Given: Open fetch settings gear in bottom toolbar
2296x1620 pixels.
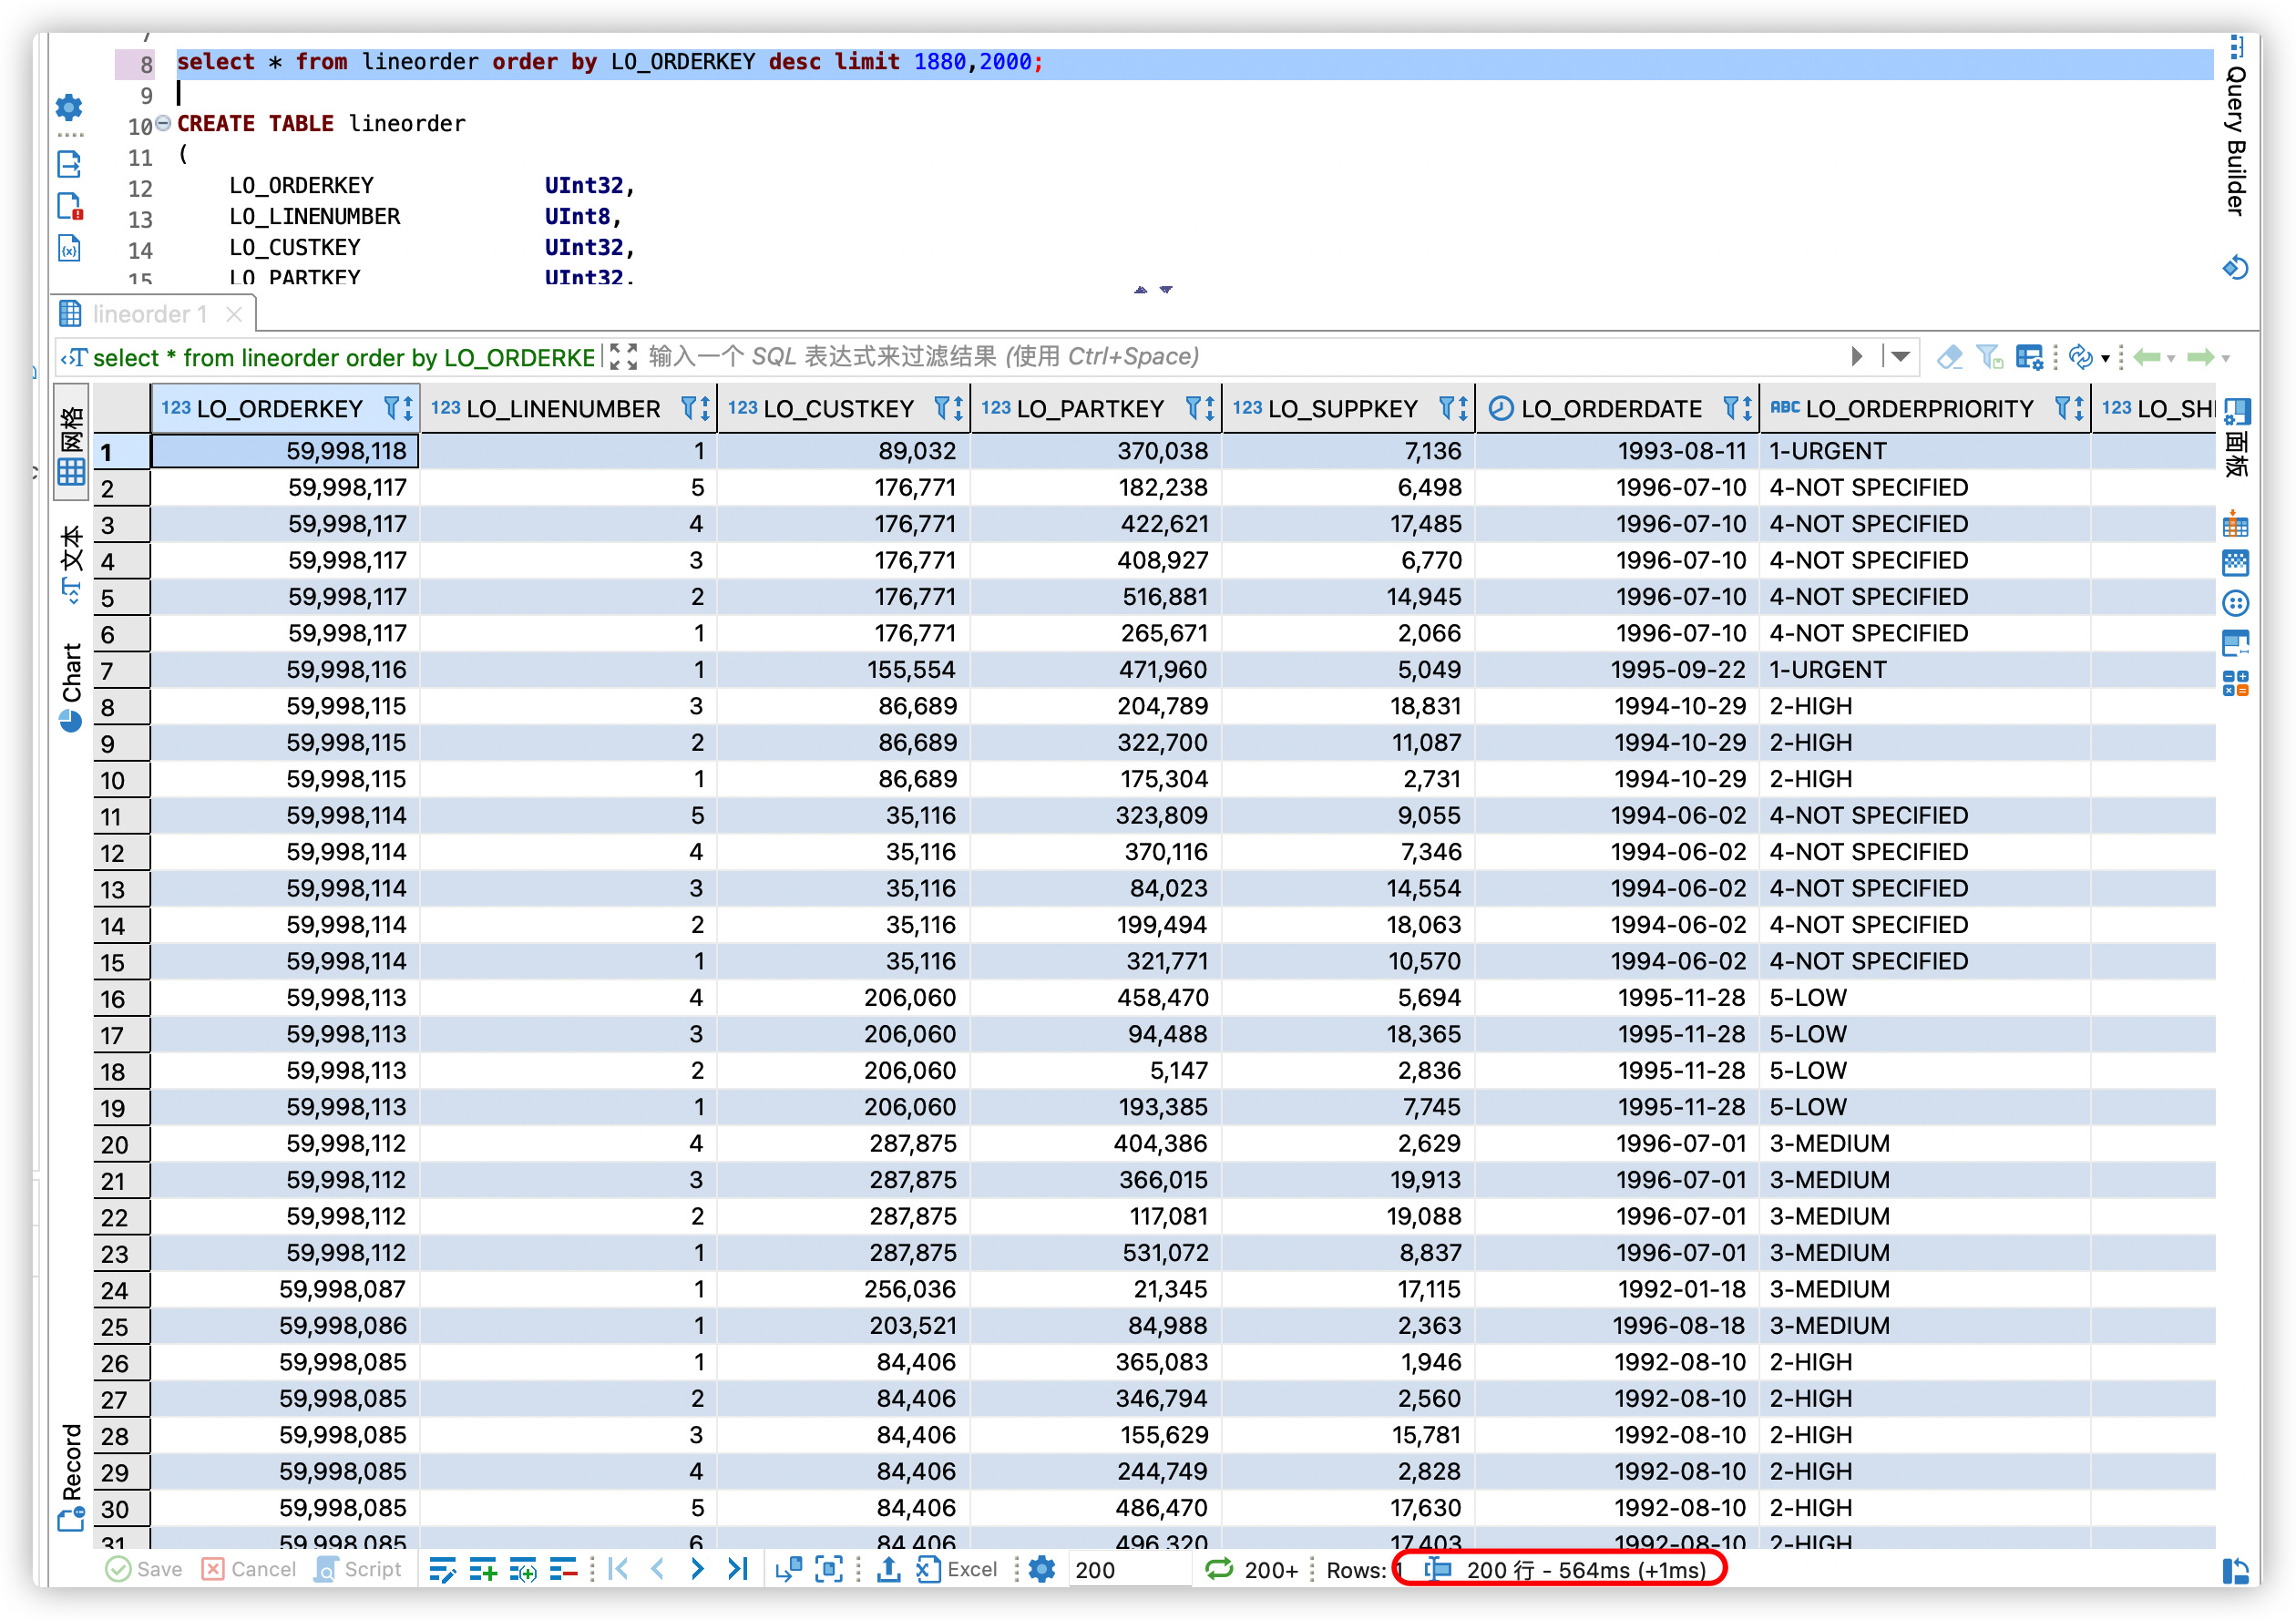Looking at the screenshot, I should (1042, 1569).
